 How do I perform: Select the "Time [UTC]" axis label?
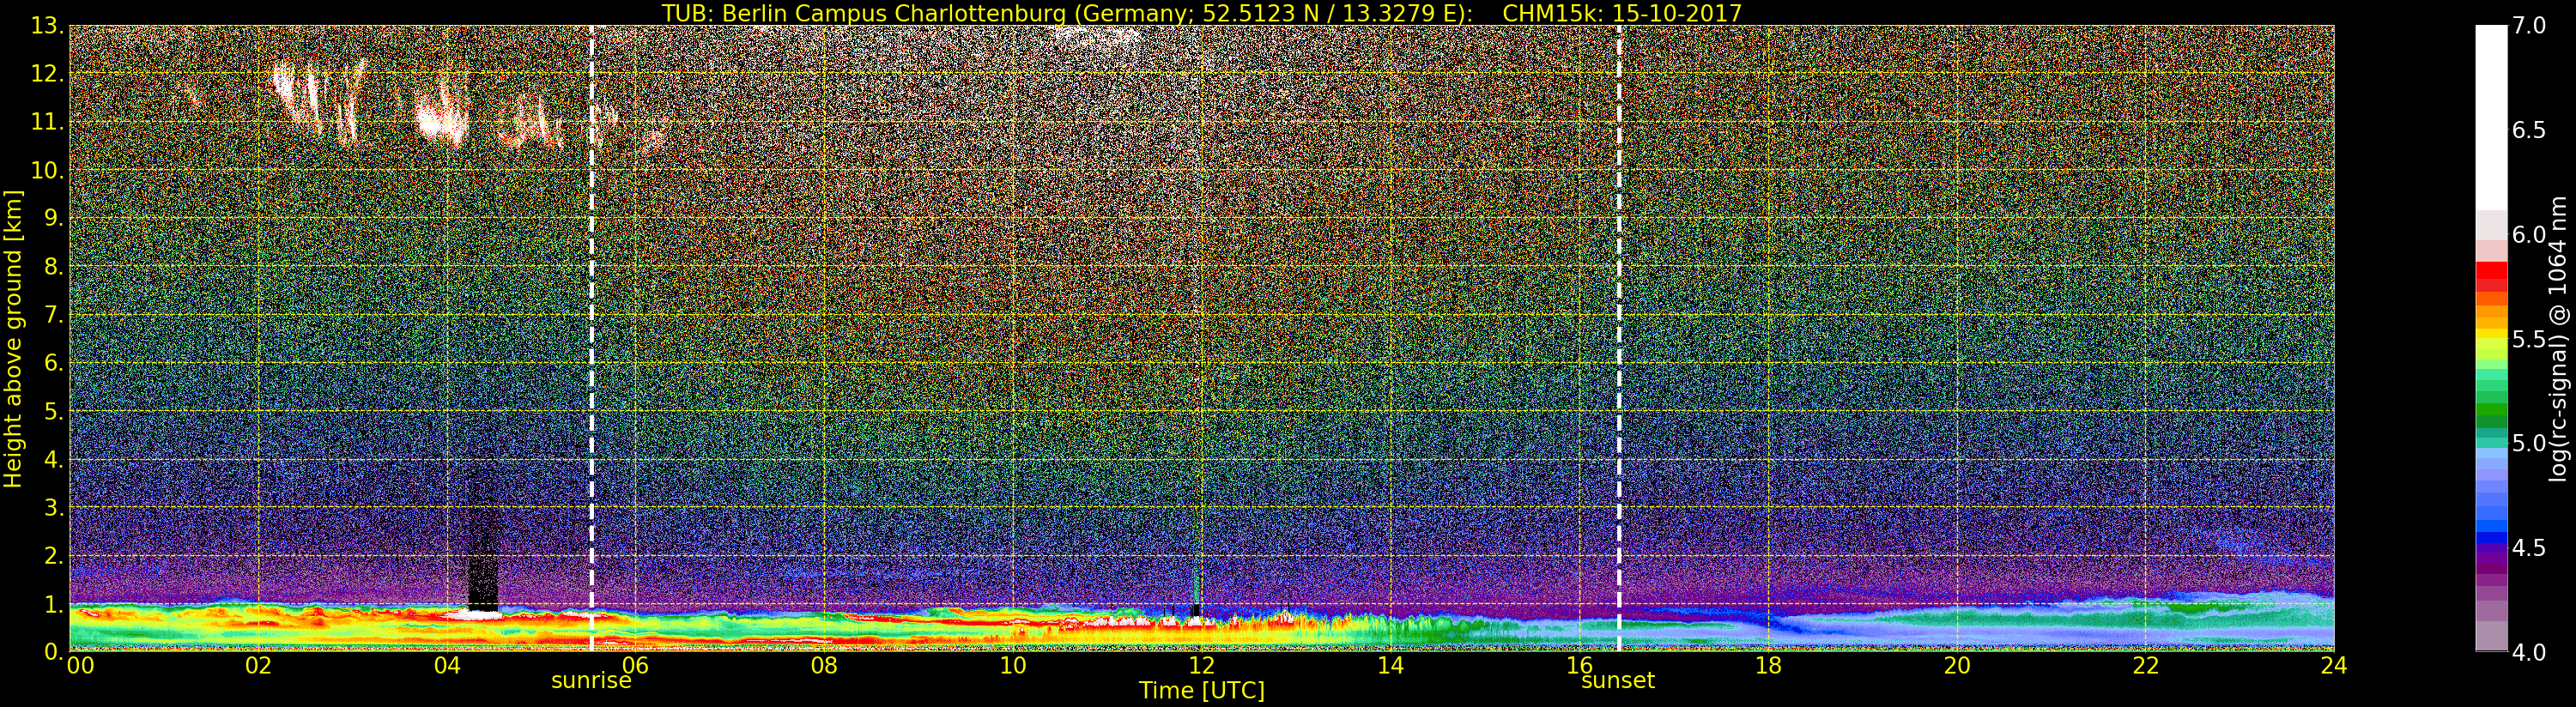(1201, 691)
